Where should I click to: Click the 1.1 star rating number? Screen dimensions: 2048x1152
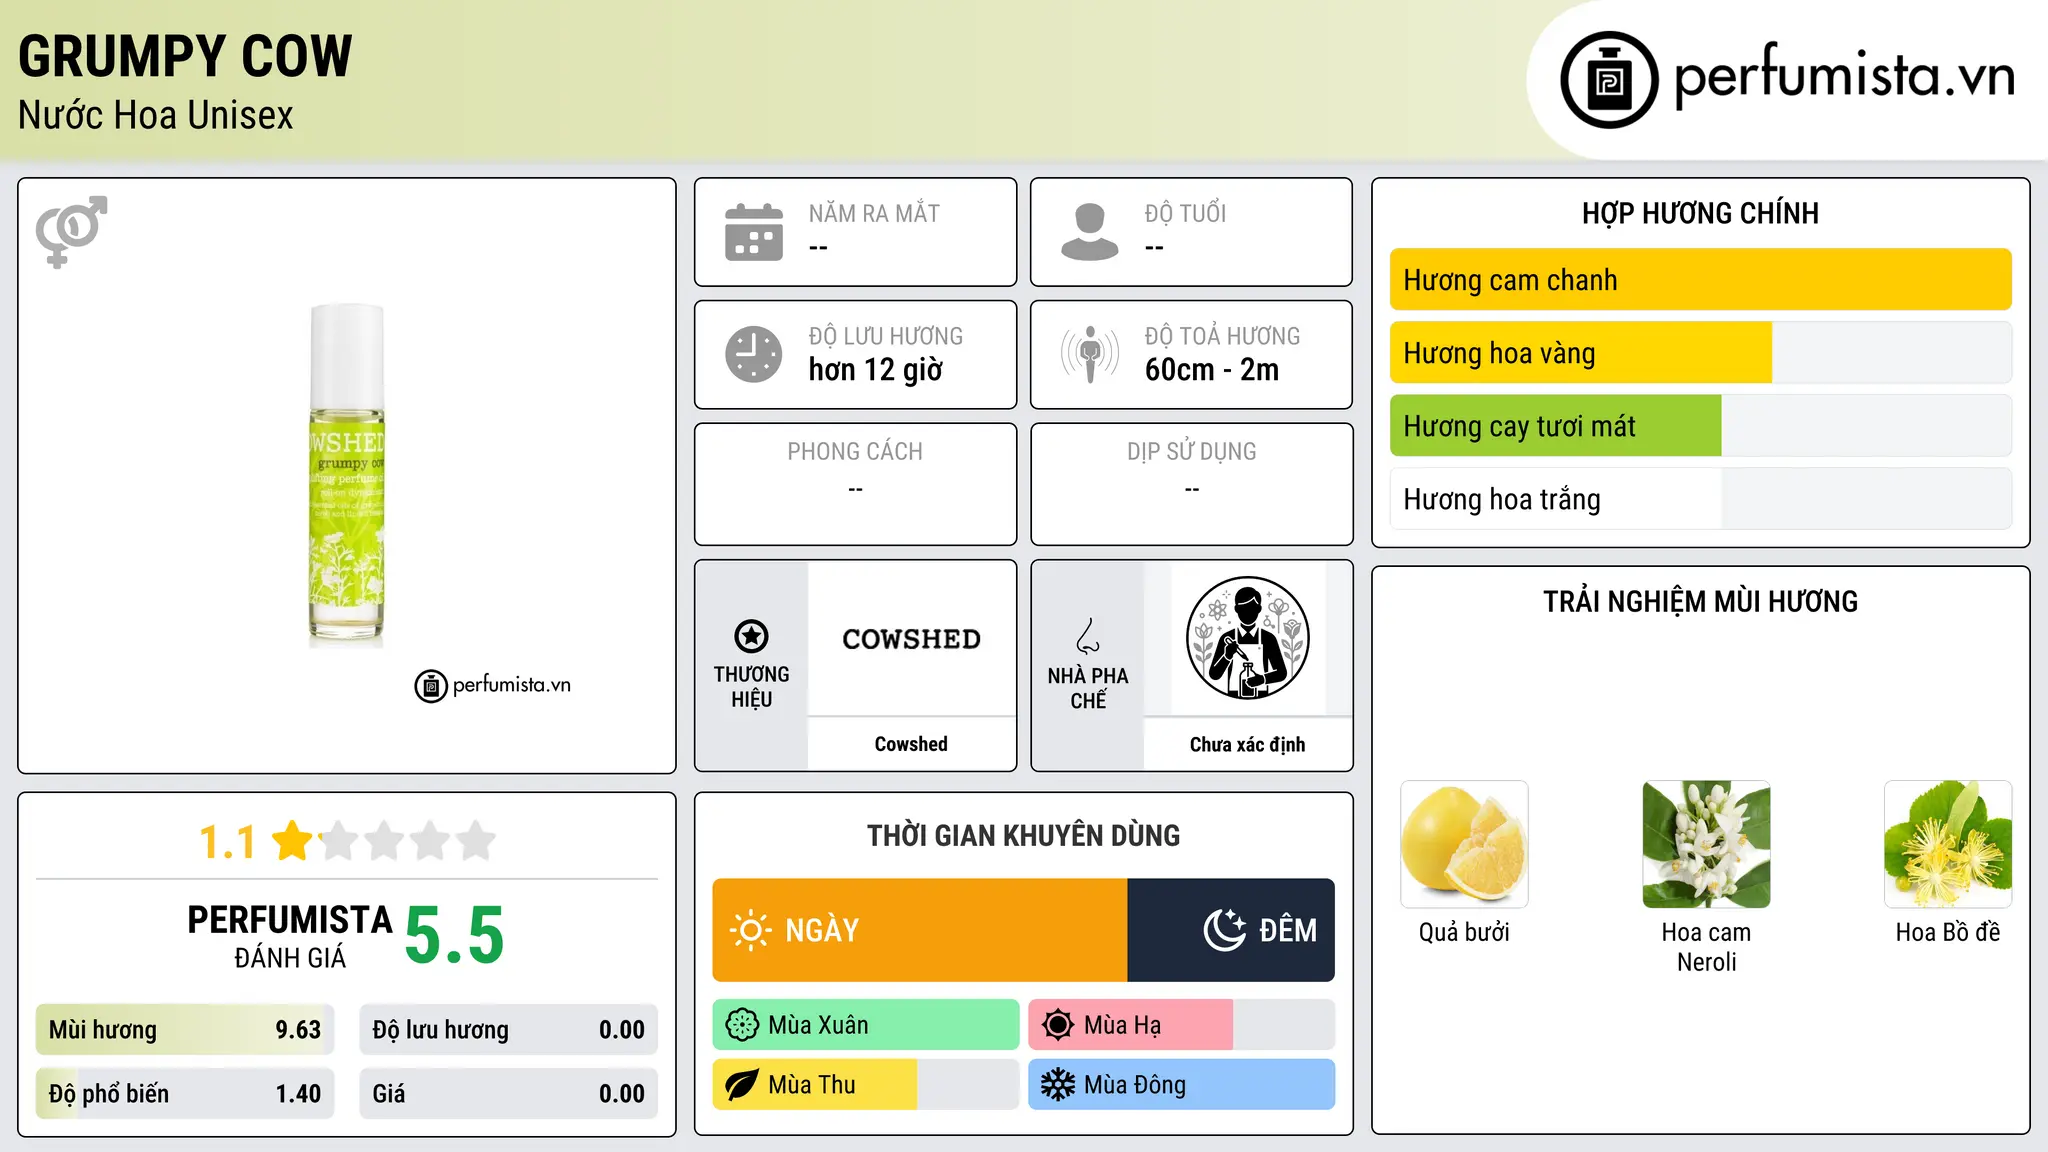coord(227,842)
